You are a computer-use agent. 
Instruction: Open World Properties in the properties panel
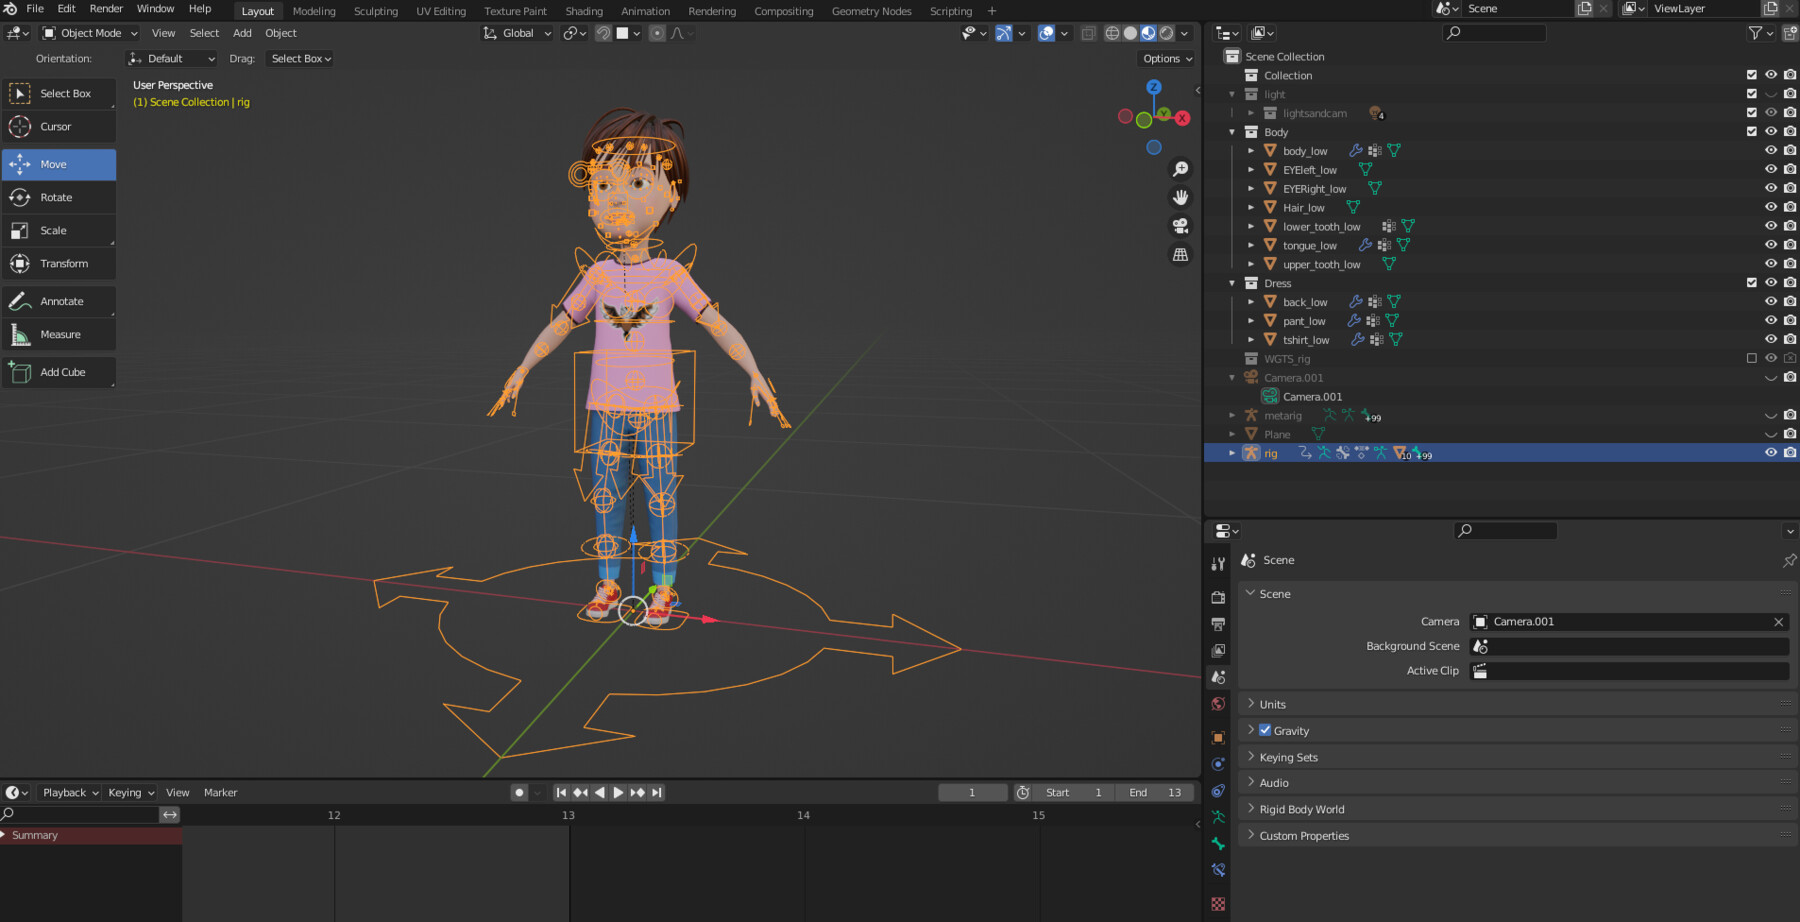1217,704
